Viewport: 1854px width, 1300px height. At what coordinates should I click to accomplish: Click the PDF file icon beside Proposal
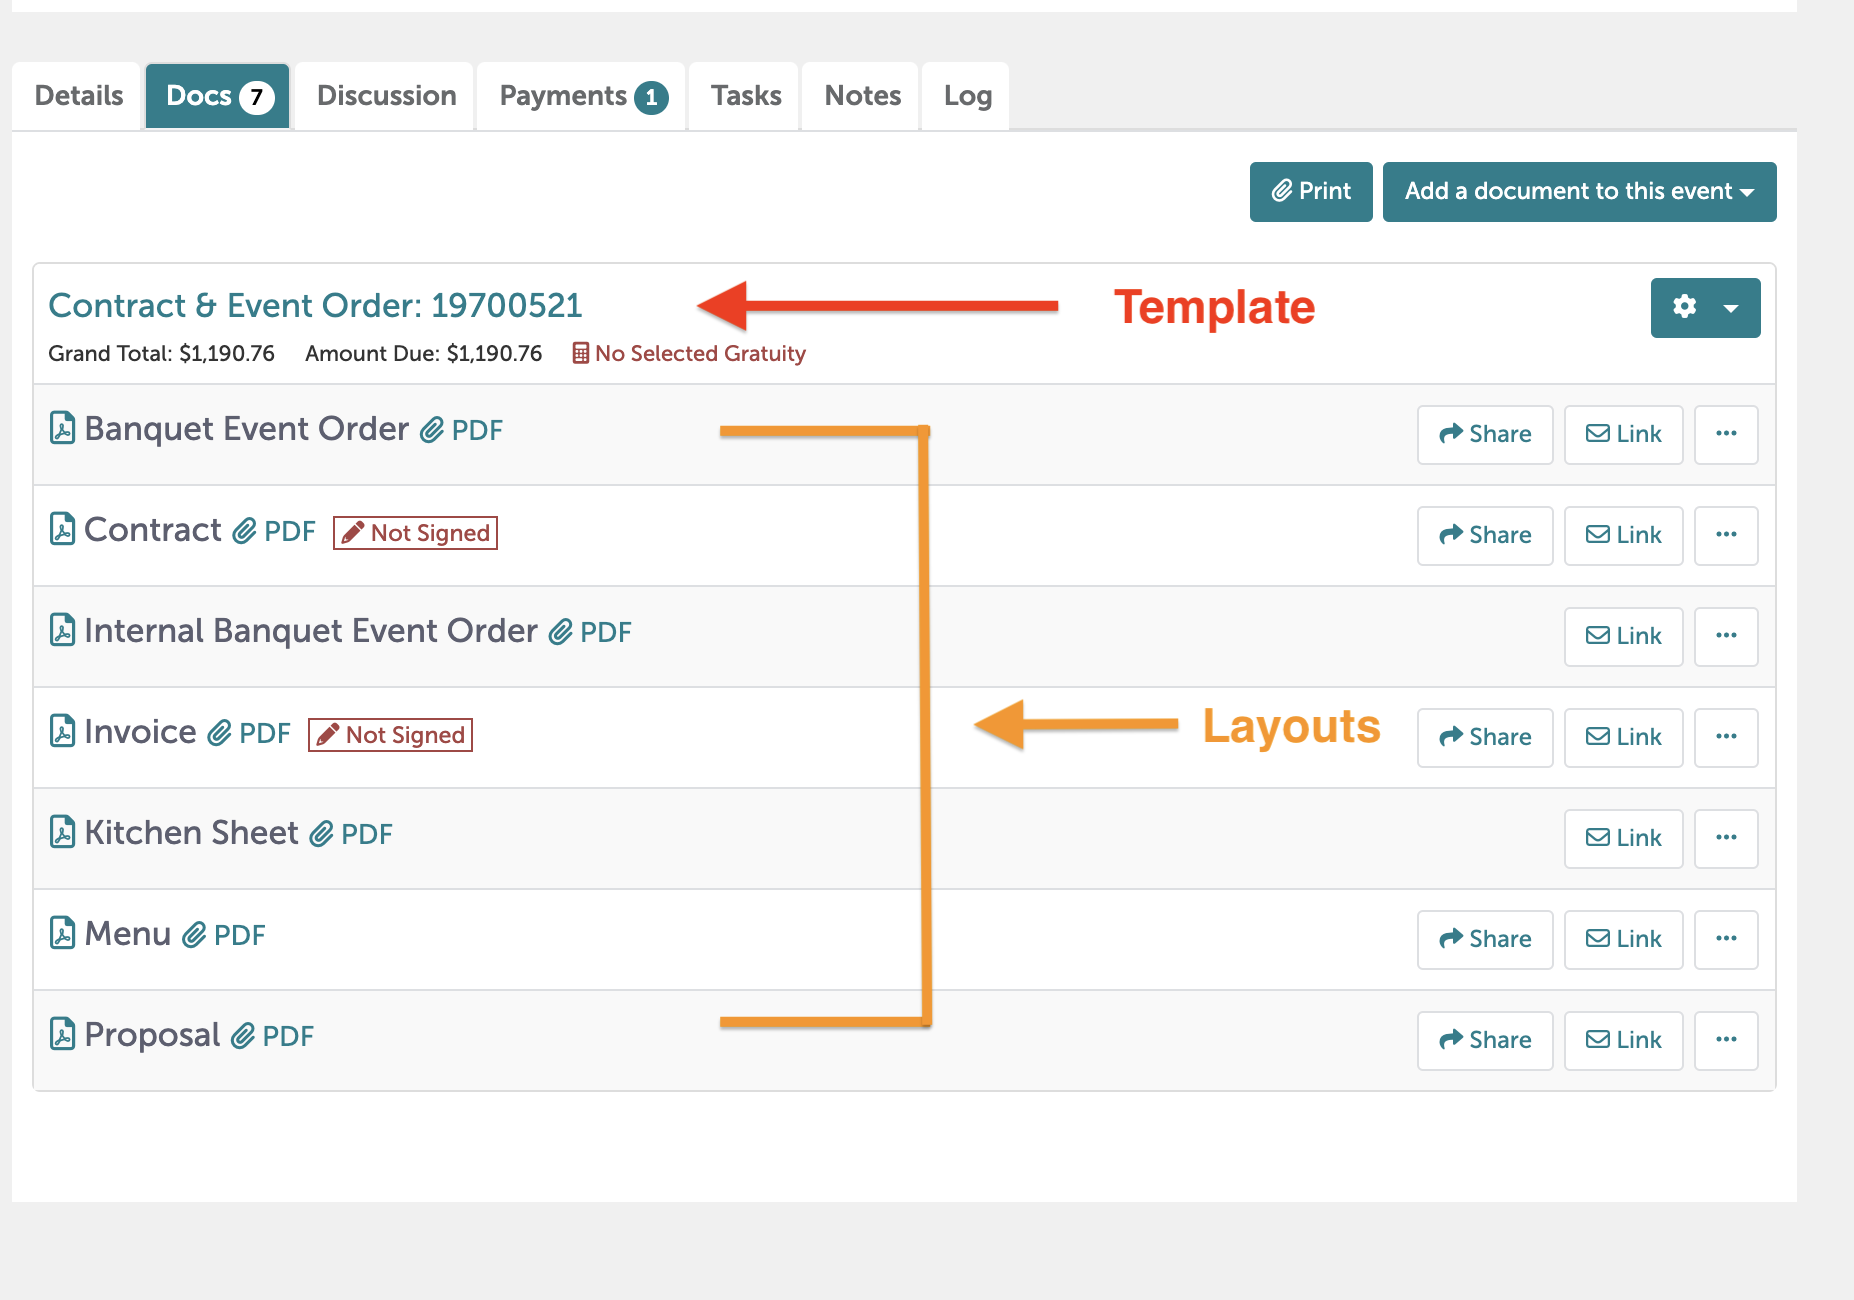[x=62, y=1035]
